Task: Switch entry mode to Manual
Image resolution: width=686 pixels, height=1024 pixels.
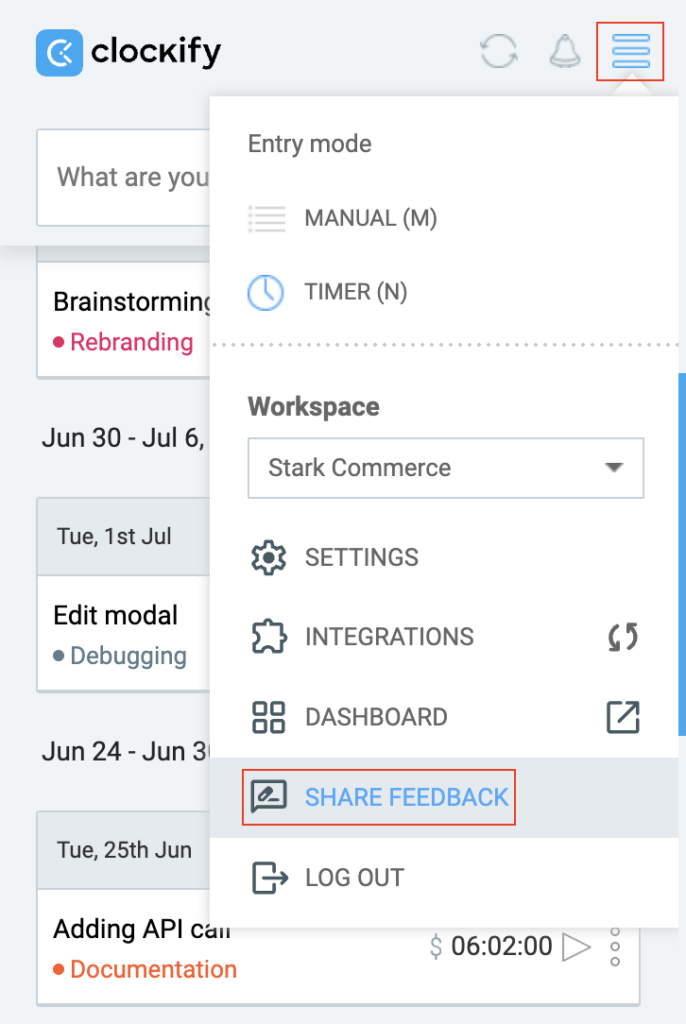Action: (x=370, y=218)
